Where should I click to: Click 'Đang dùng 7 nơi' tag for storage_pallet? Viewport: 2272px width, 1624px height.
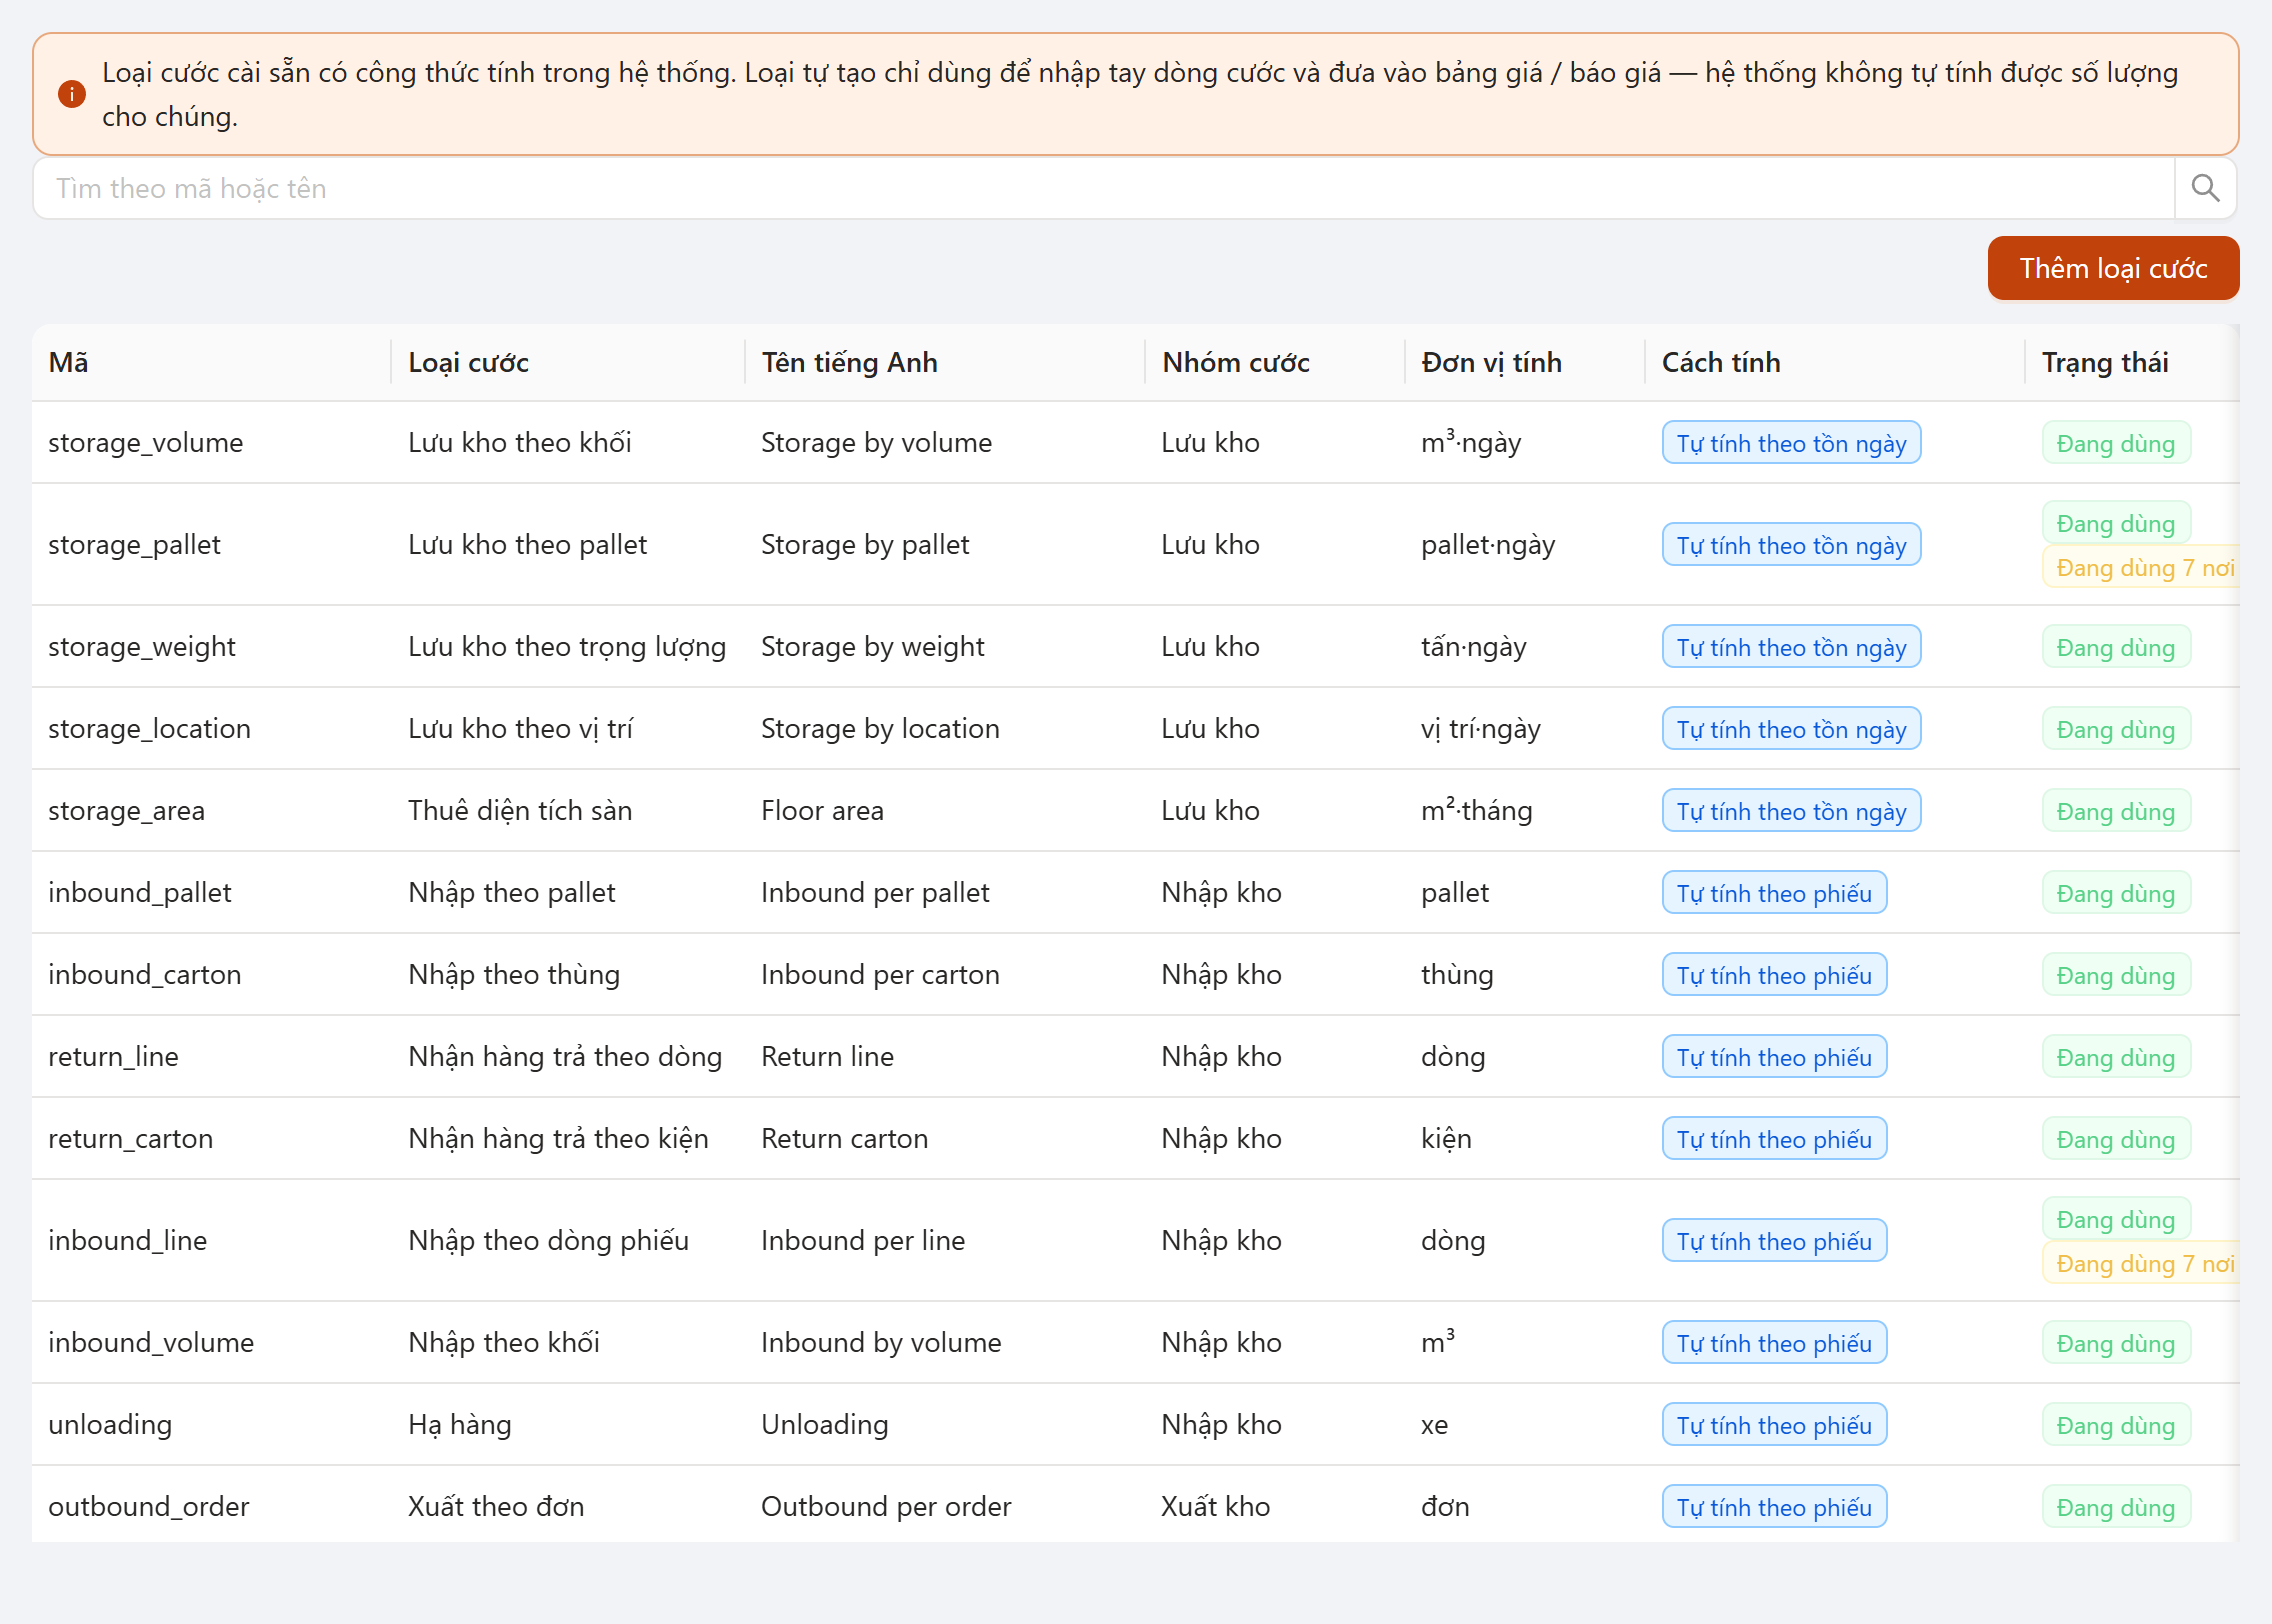[2140, 567]
